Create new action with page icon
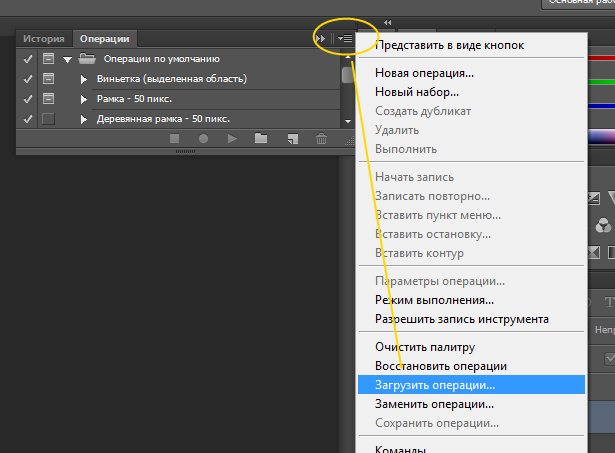This screenshot has width=615, height=453. tap(293, 138)
